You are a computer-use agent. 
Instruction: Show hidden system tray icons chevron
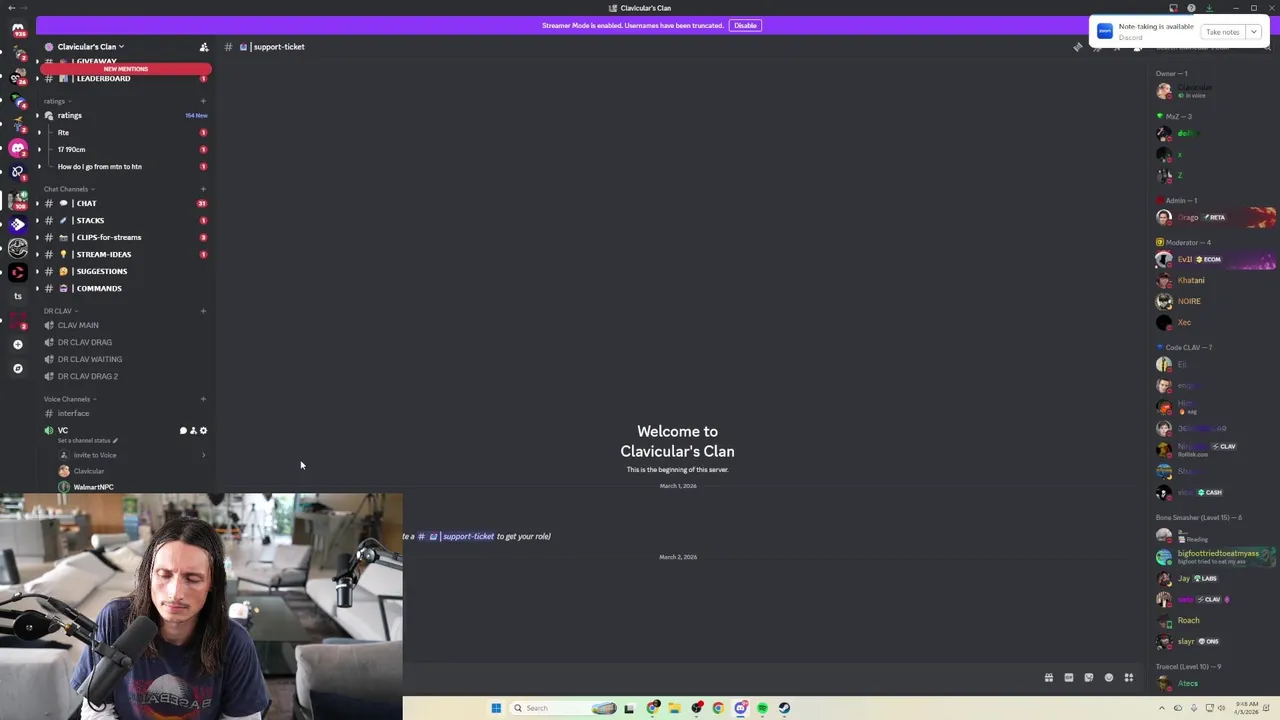point(1162,708)
